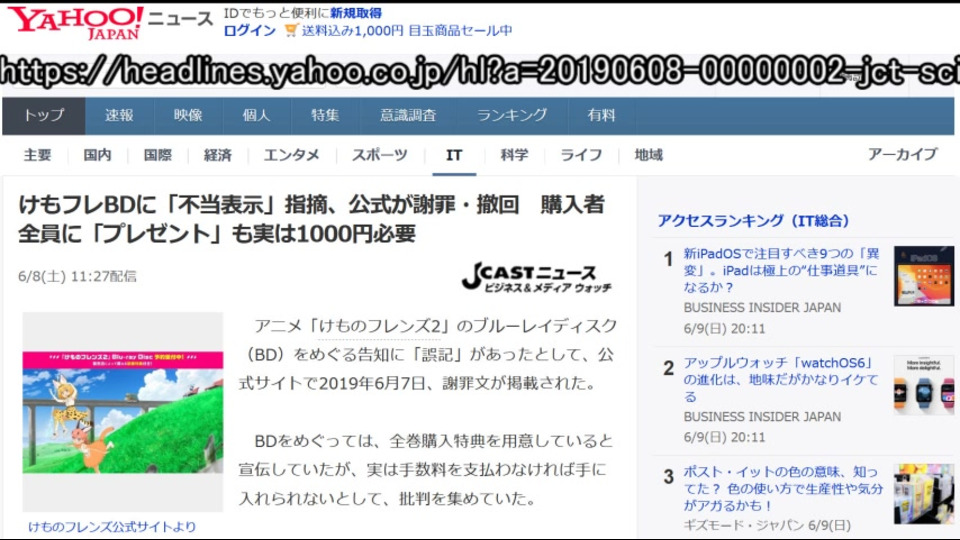Open the 主要 category
This screenshot has height=540, width=960.
[x=37, y=156]
